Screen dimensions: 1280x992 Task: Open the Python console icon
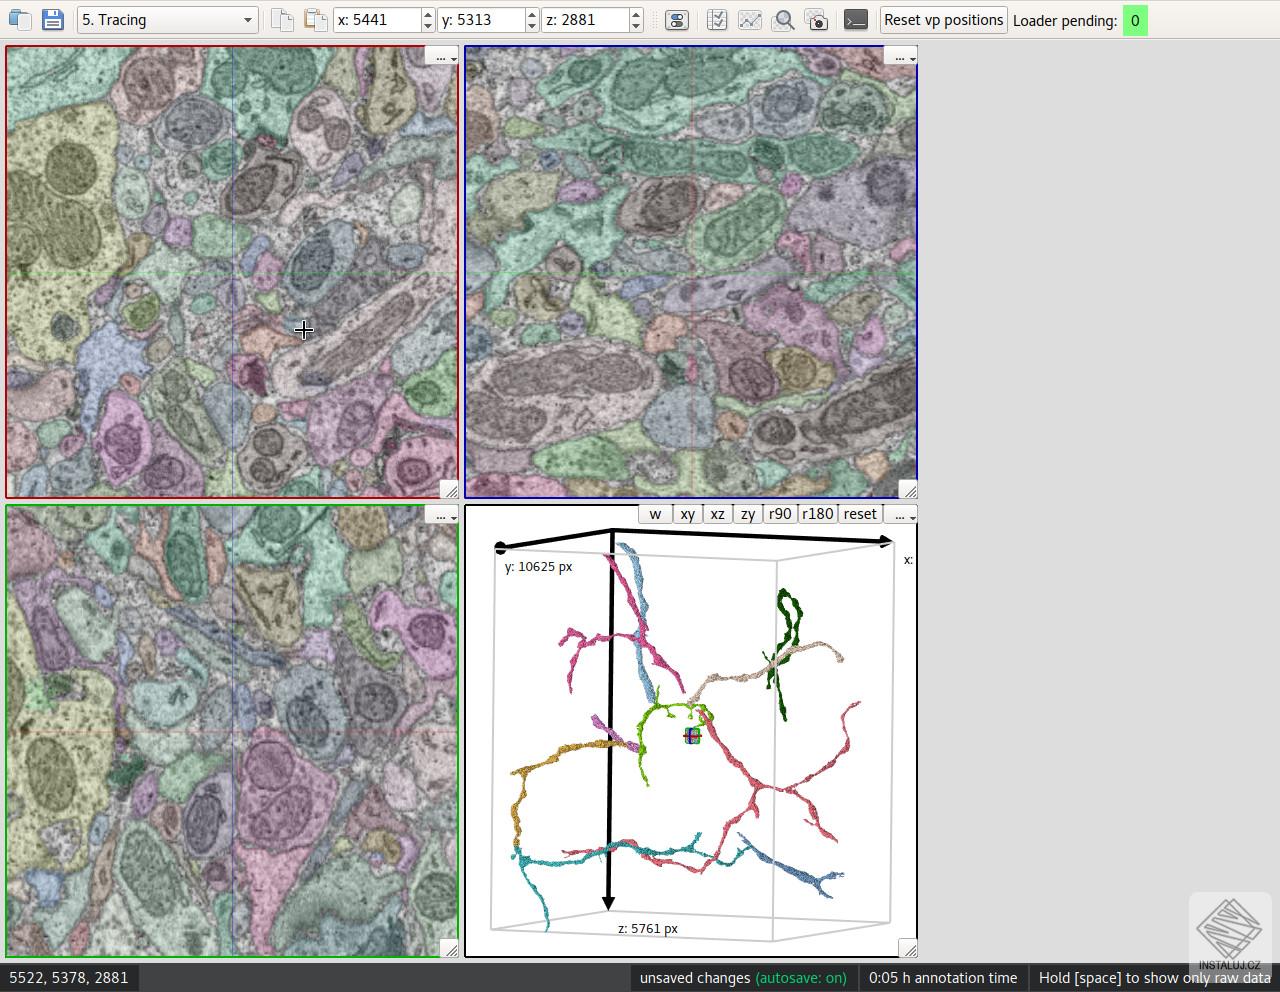[855, 20]
